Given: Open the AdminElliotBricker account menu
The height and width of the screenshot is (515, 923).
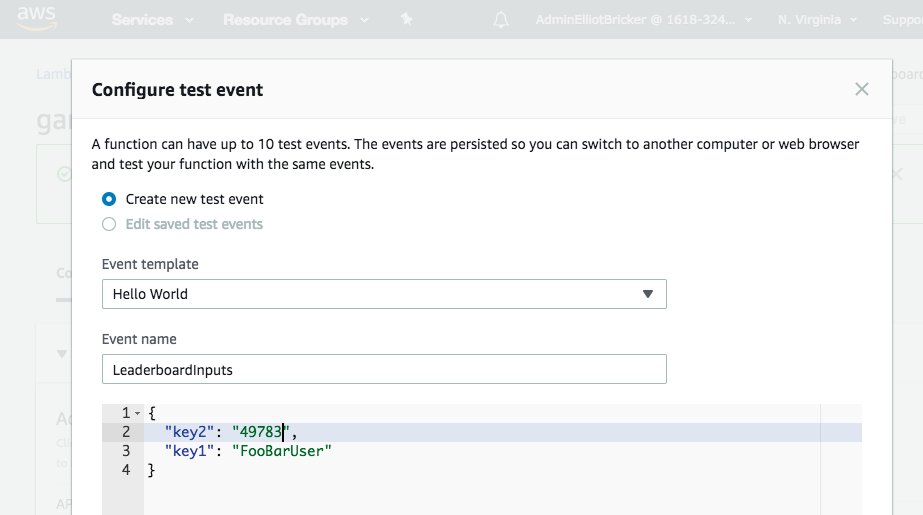Looking at the screenshot, I should (x=643, y=19).
